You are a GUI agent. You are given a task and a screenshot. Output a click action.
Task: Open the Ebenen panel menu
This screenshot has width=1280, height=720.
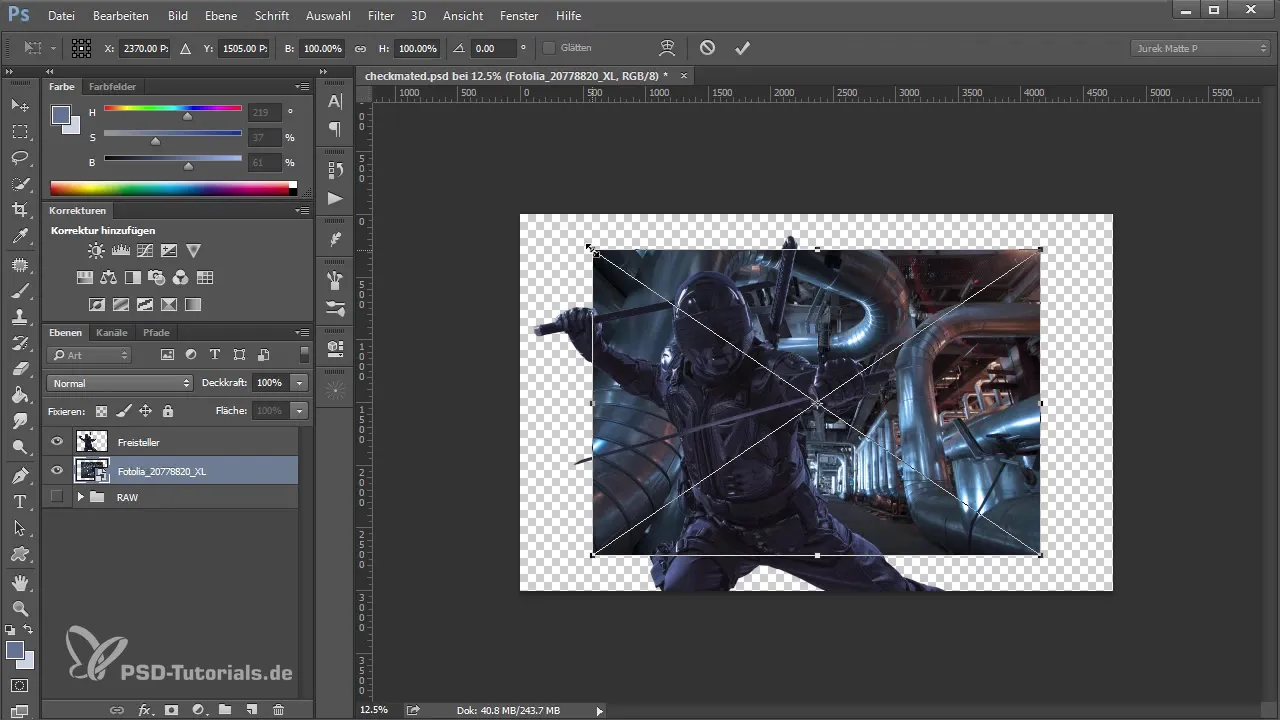point(302,332)
